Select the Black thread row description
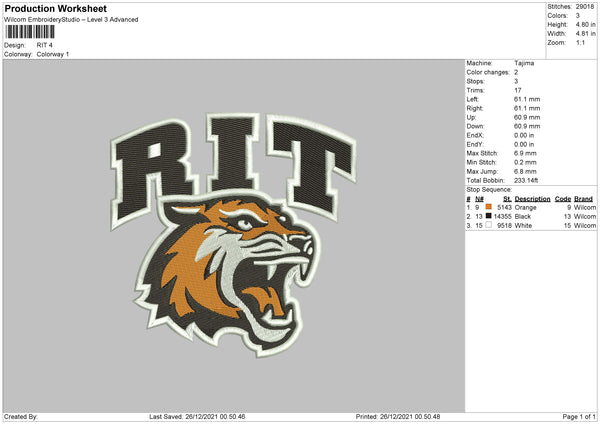This screenshot has height=424, width=600. point(523,217)
